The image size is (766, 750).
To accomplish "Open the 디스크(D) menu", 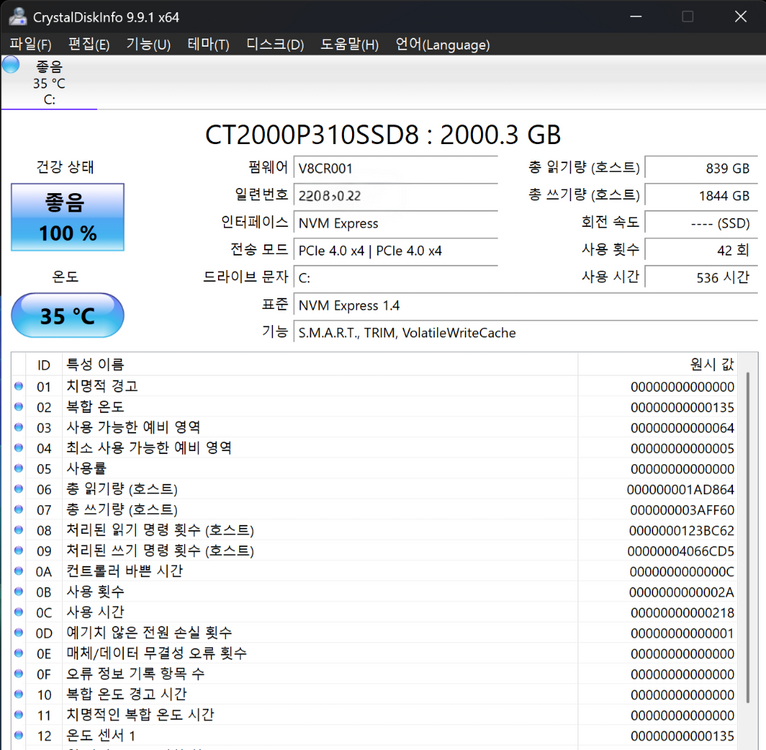I will (275, 44).
